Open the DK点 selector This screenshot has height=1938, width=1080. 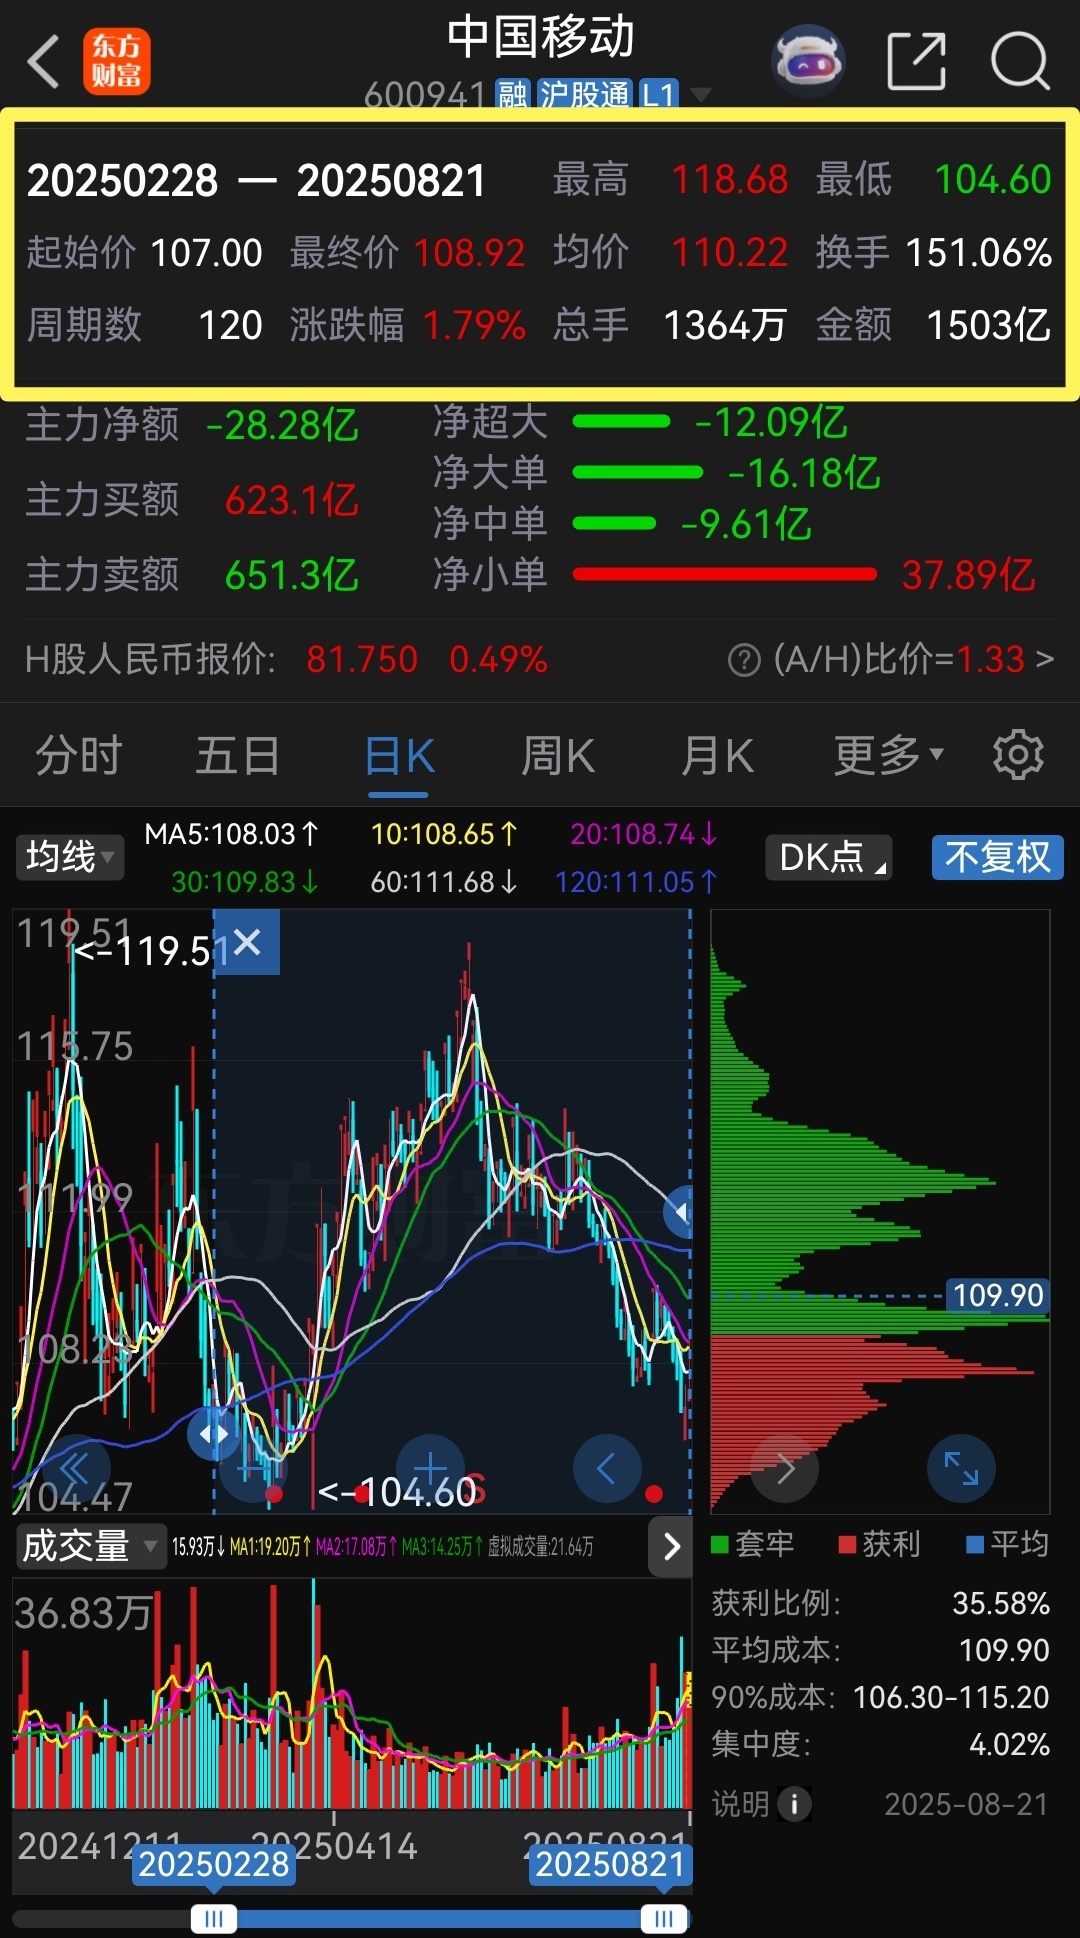point(828,857)
